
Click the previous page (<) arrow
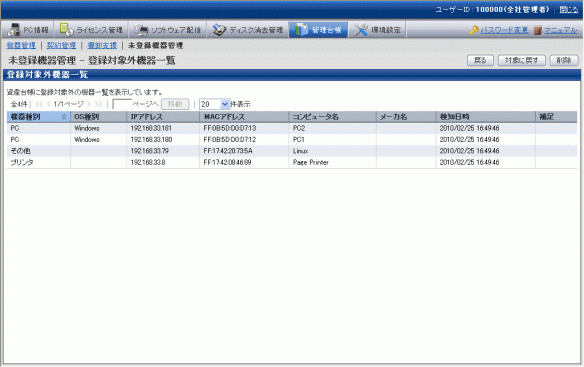[48, 104]
